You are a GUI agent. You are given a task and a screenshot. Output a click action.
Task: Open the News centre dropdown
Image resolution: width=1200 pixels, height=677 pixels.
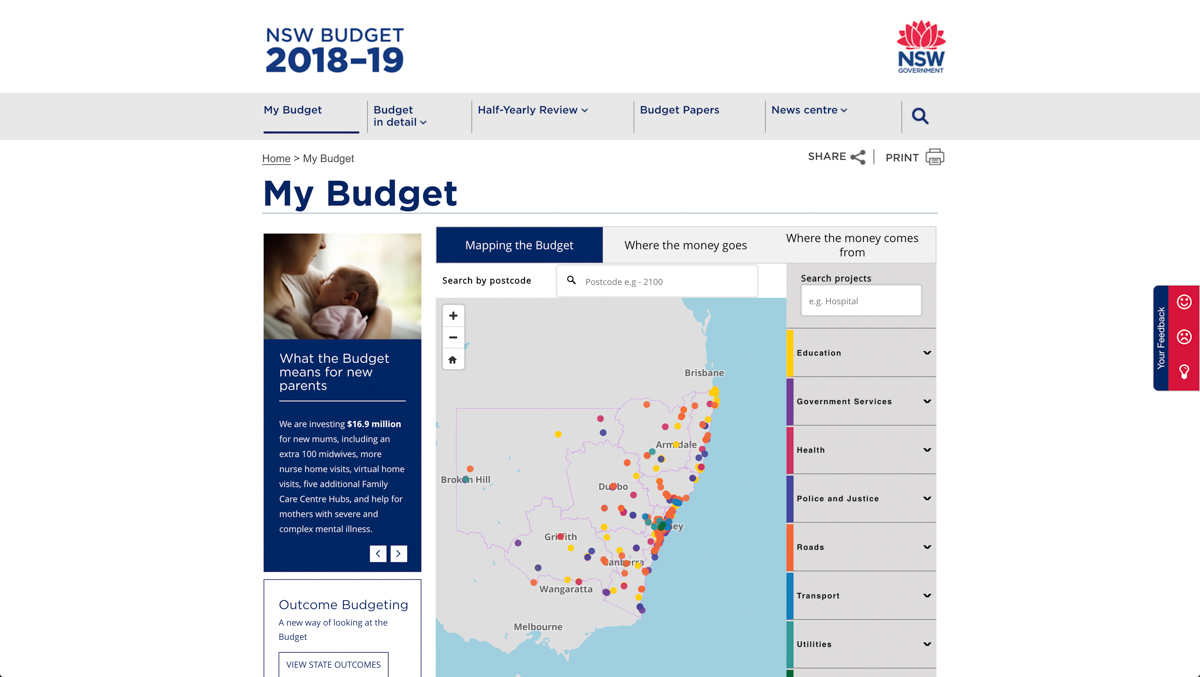coord(809,110)
